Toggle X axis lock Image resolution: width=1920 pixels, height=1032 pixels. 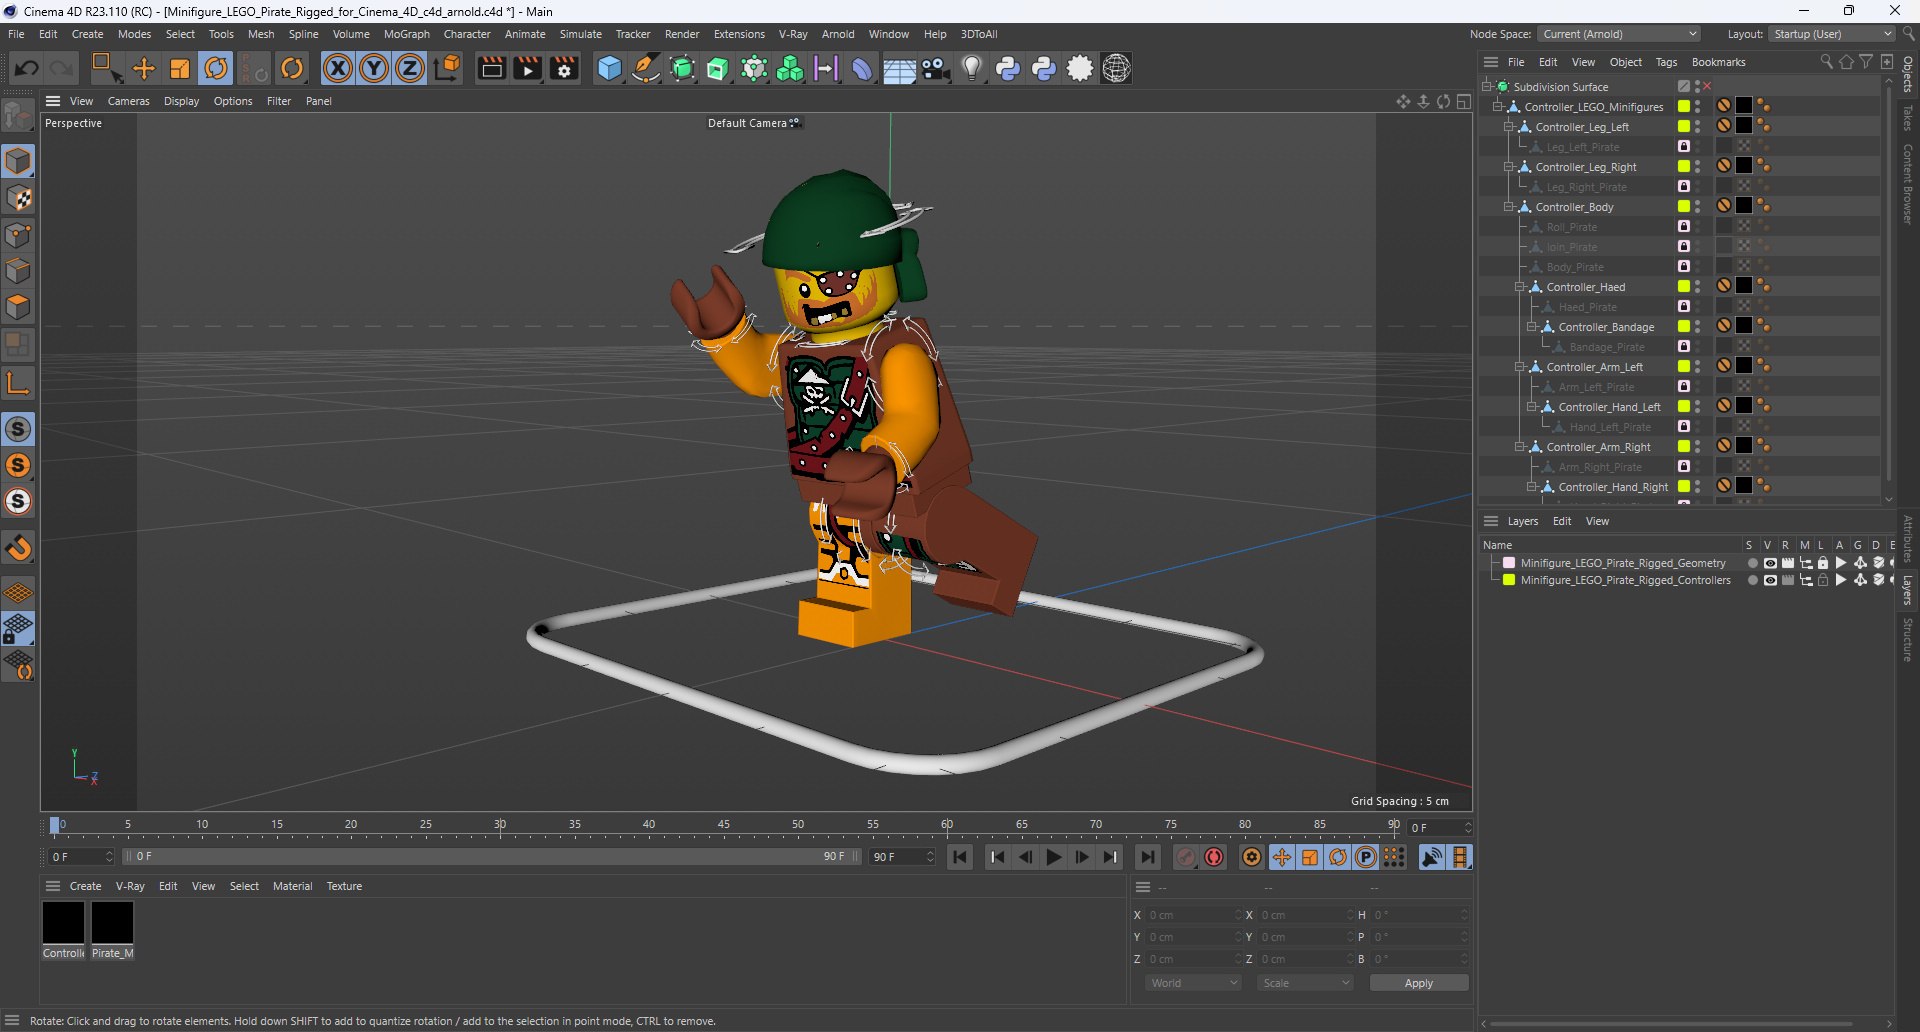click(x=338, y=68)
